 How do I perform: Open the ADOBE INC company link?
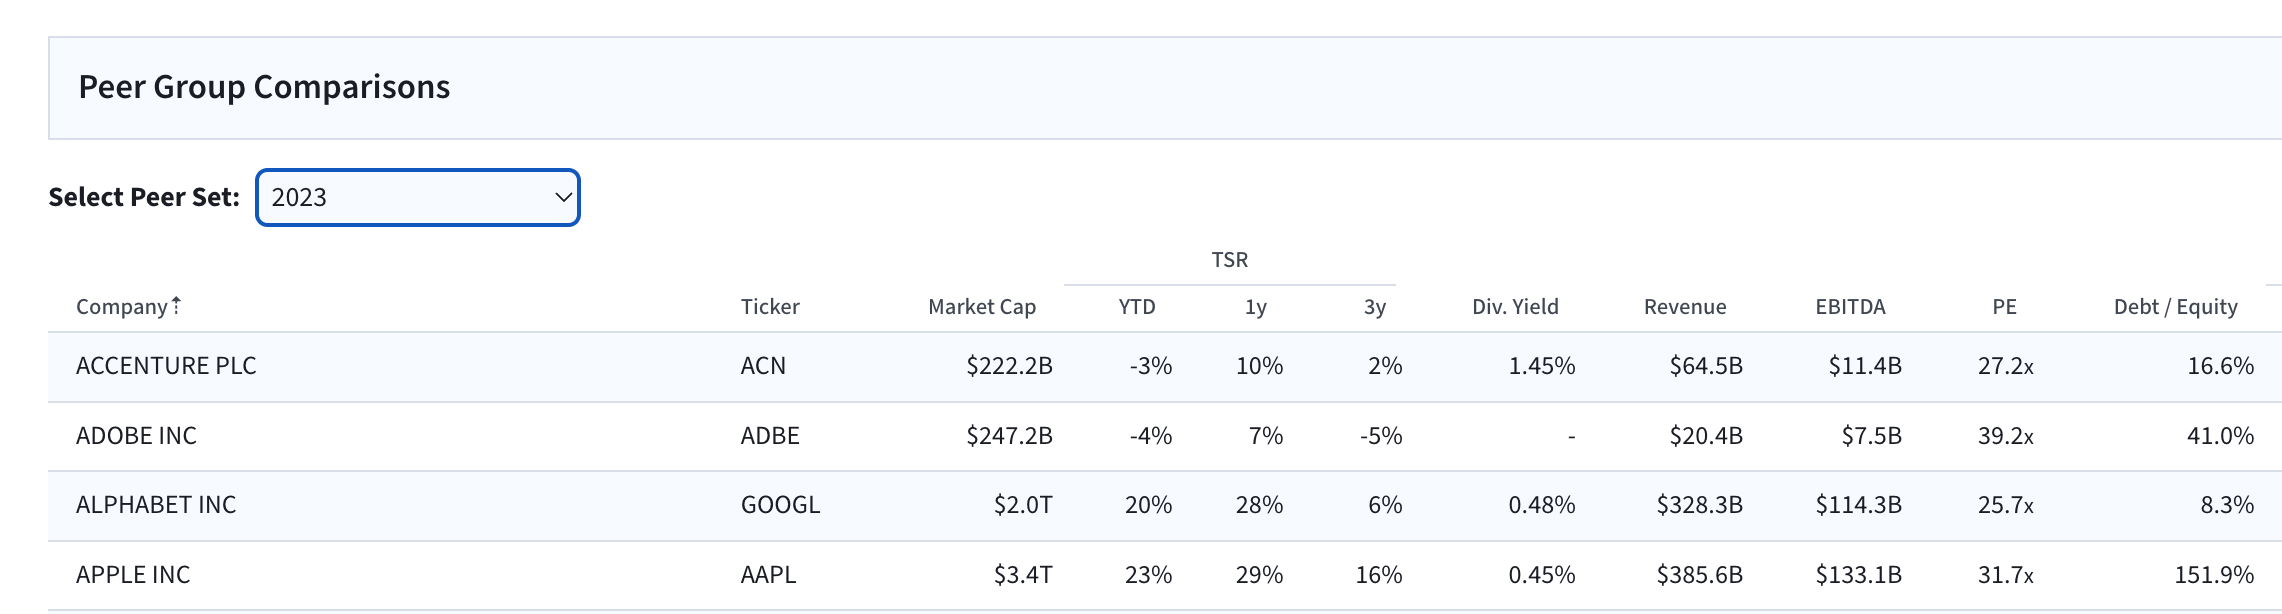[136, 436]
